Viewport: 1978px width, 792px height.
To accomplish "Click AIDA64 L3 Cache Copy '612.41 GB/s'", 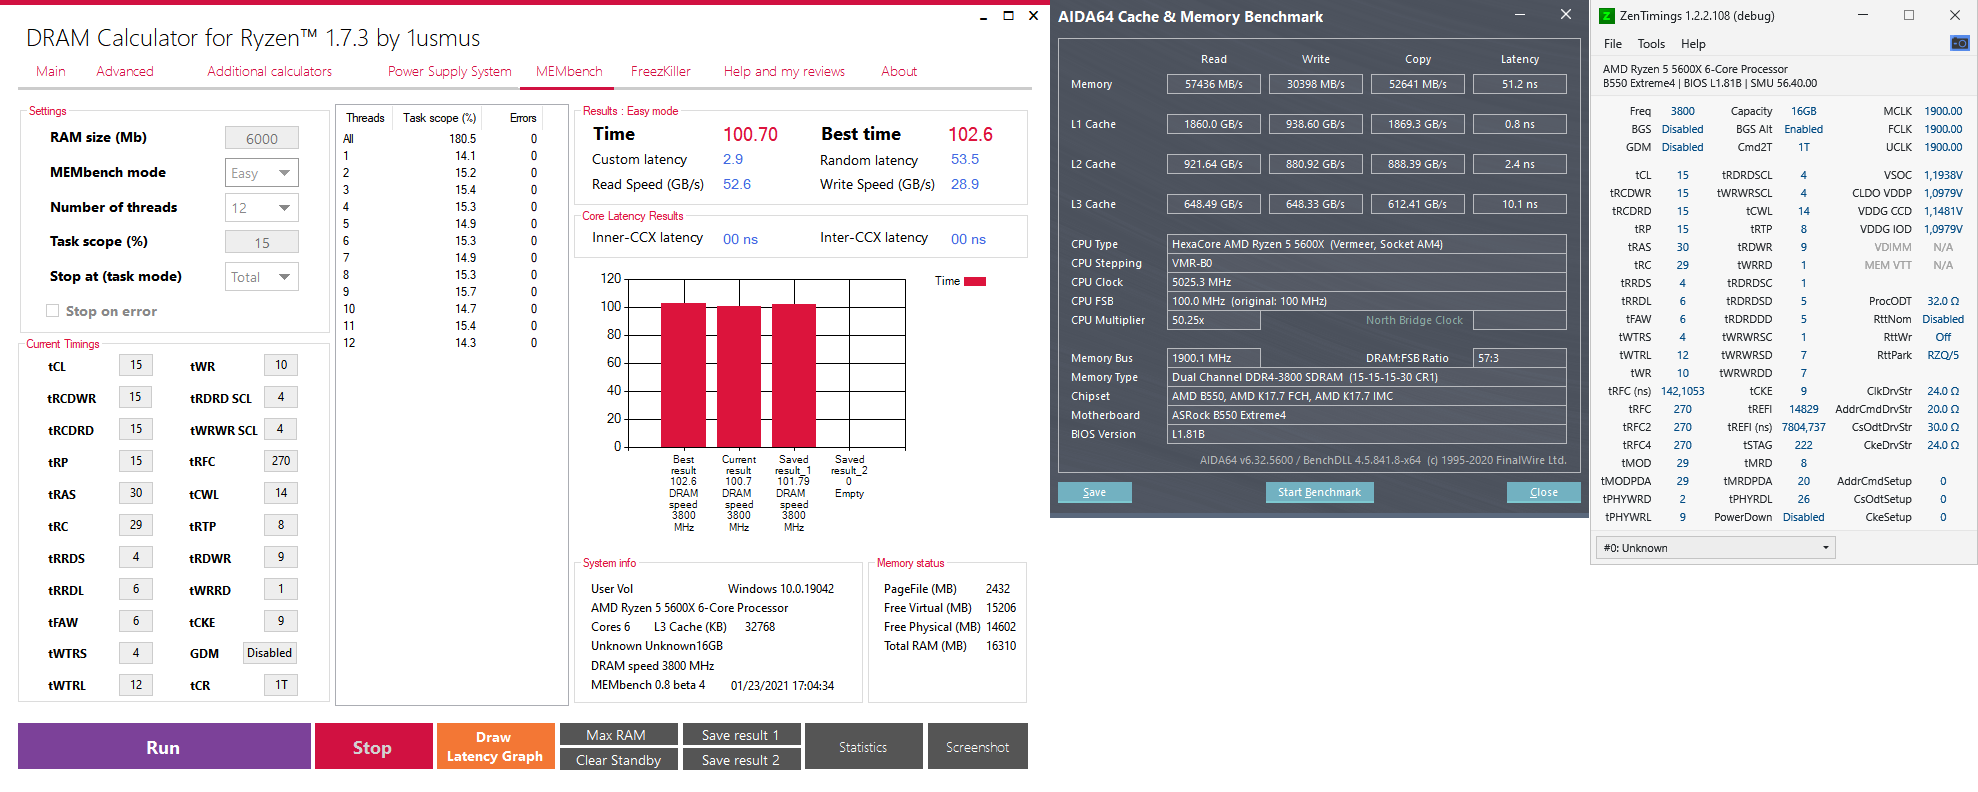I will tap(1418, 204).
